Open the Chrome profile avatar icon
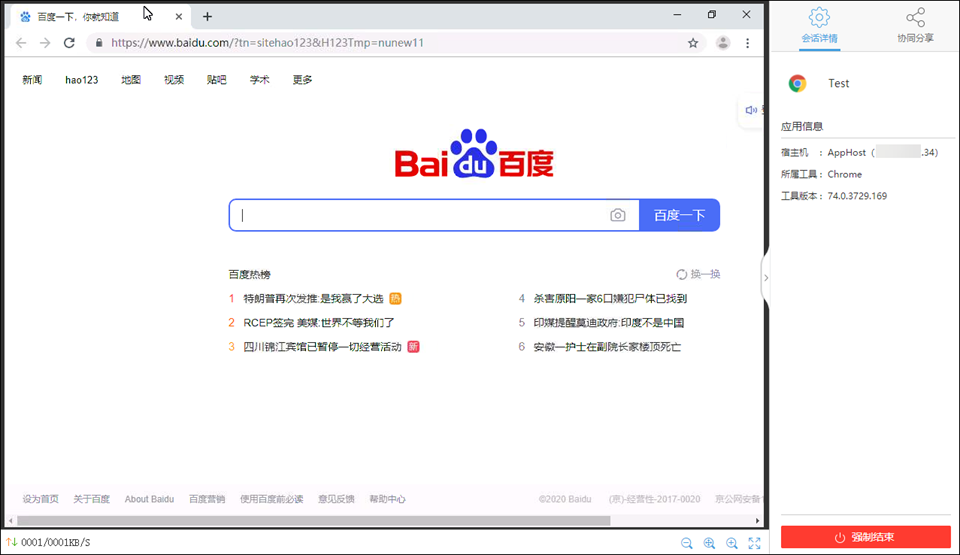This screenshot has width=960, height=555. point(723,43)
